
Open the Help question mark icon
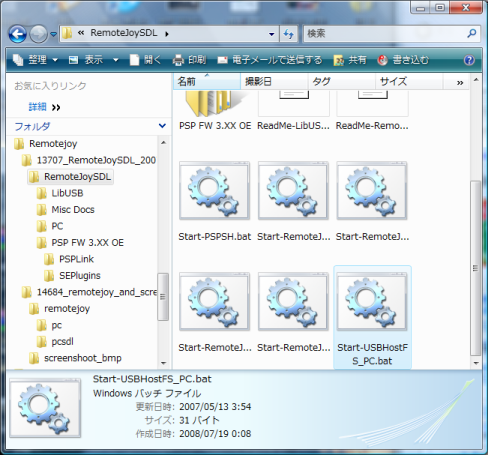coord(469,60)
